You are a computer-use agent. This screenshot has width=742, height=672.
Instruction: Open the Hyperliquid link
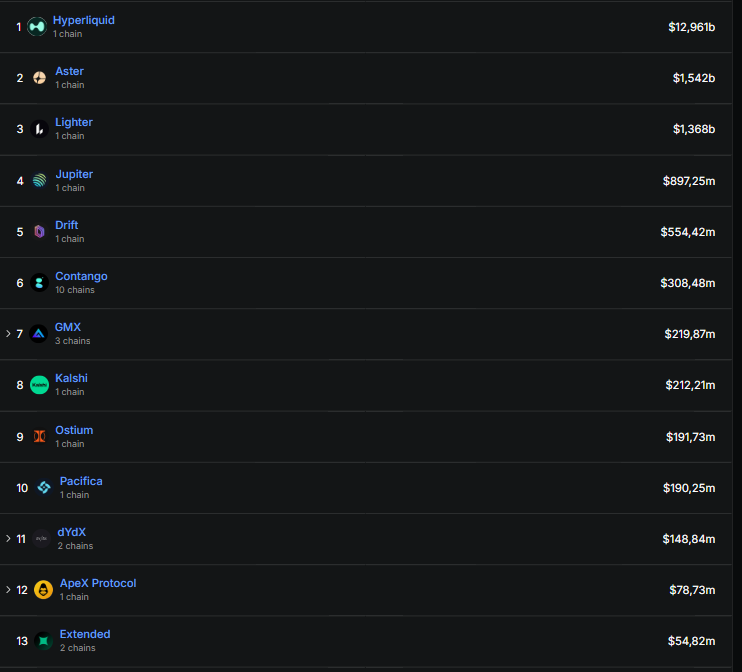click(x=84, y=20)
